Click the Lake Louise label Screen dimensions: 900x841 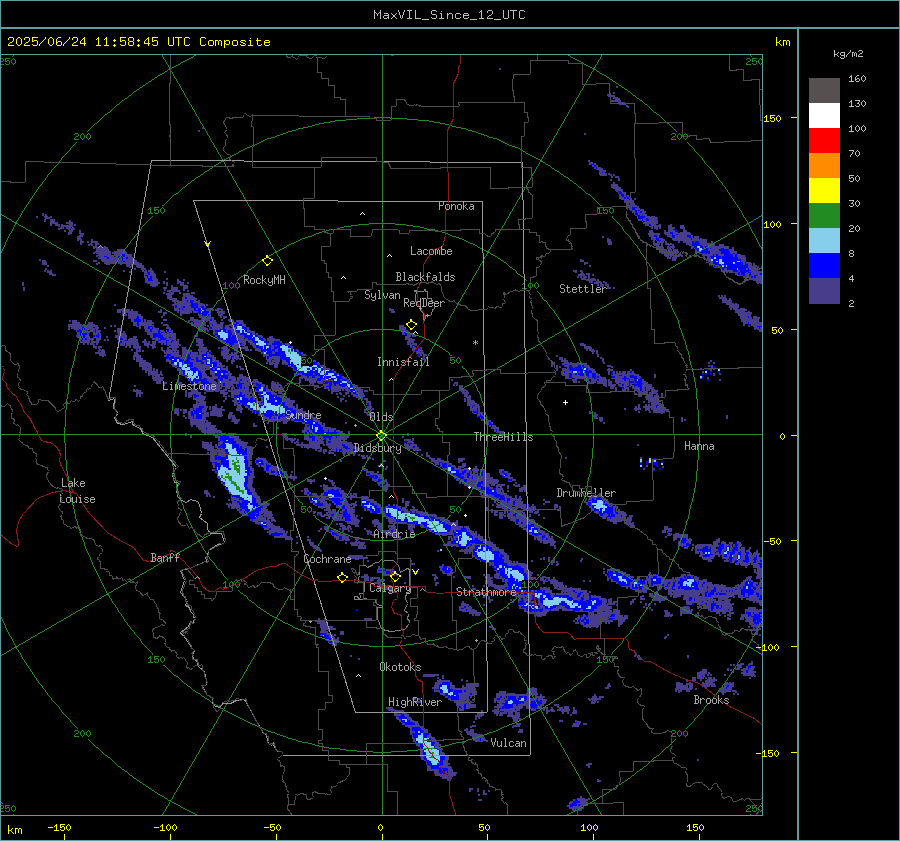coord(77,491)
